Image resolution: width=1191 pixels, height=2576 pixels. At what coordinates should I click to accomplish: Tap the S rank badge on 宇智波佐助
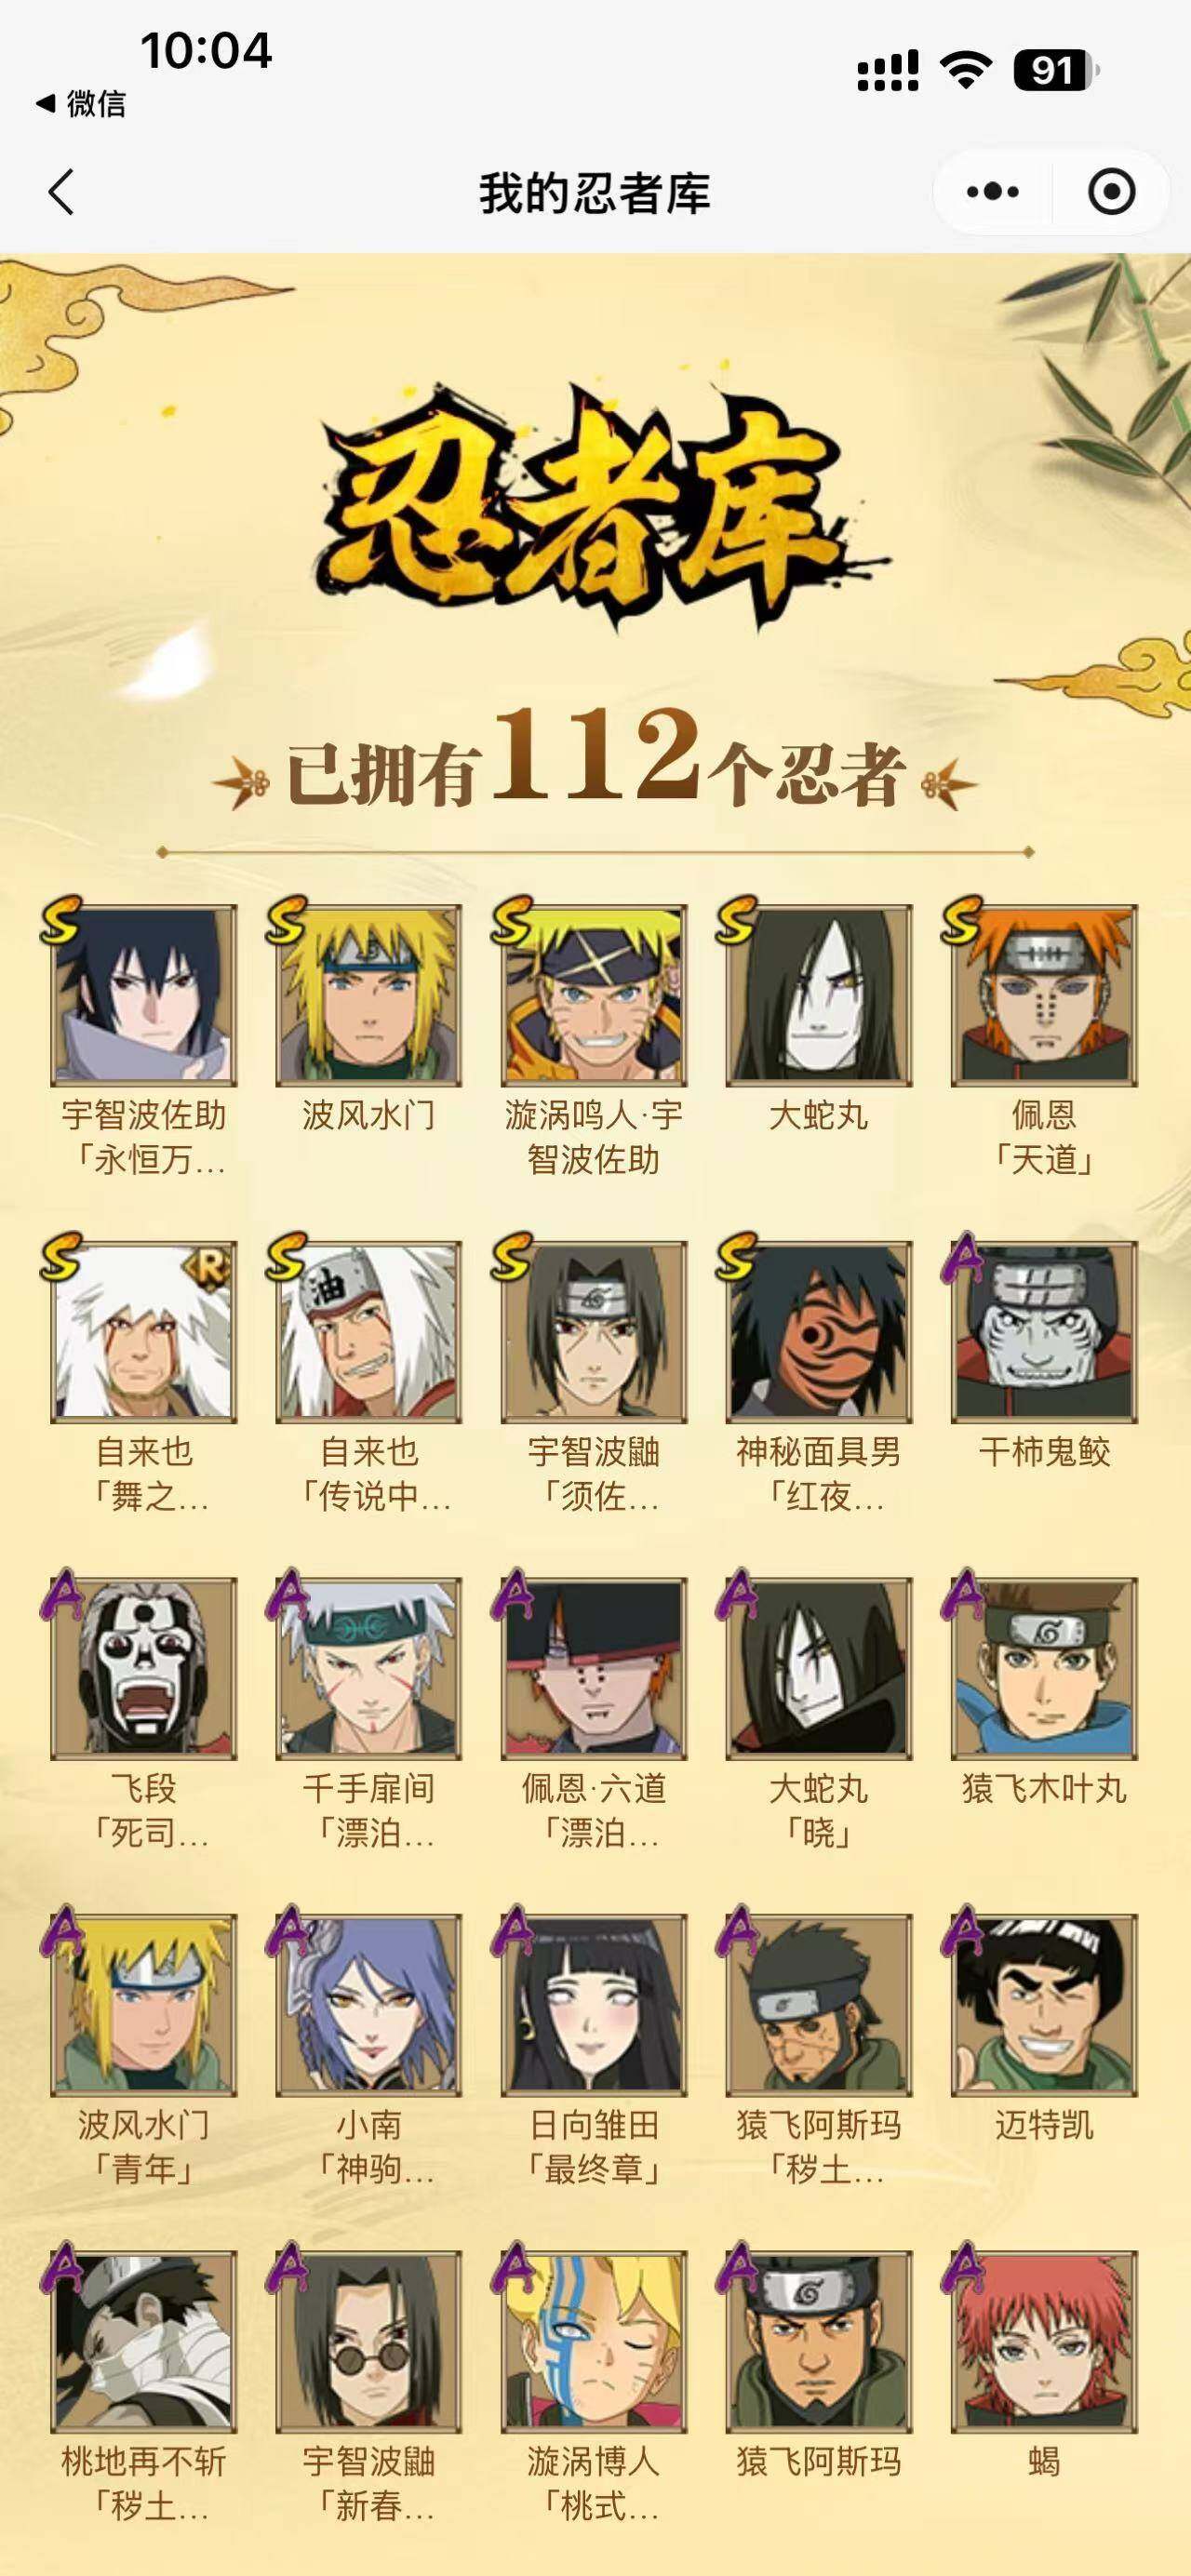pyautogui.click(x=61, y=921)
